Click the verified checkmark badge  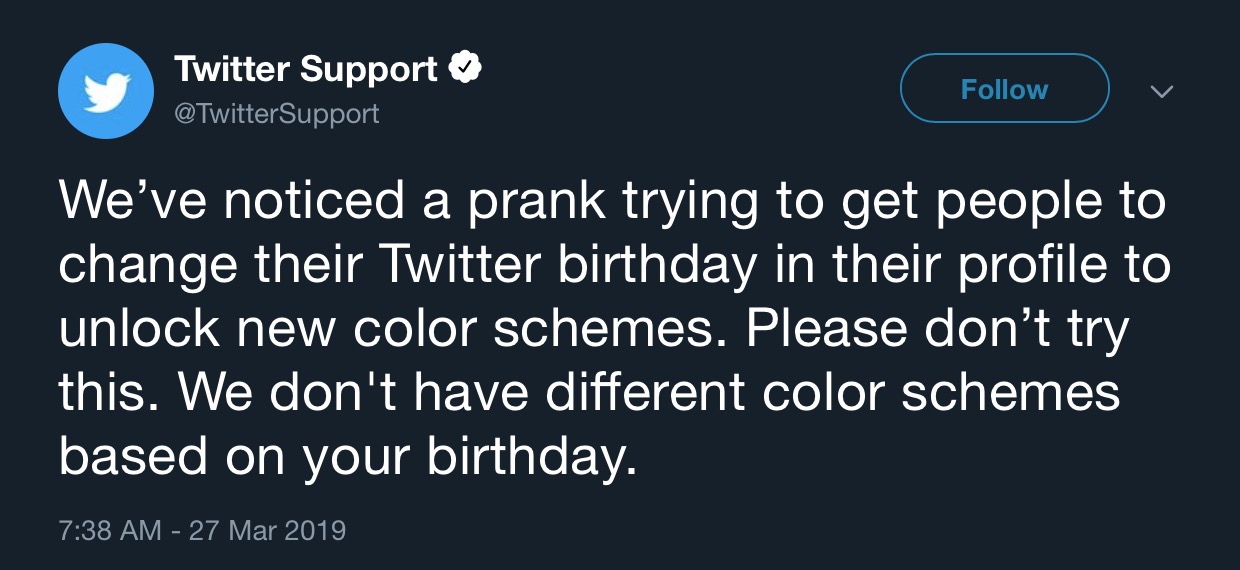click(466, 69)
